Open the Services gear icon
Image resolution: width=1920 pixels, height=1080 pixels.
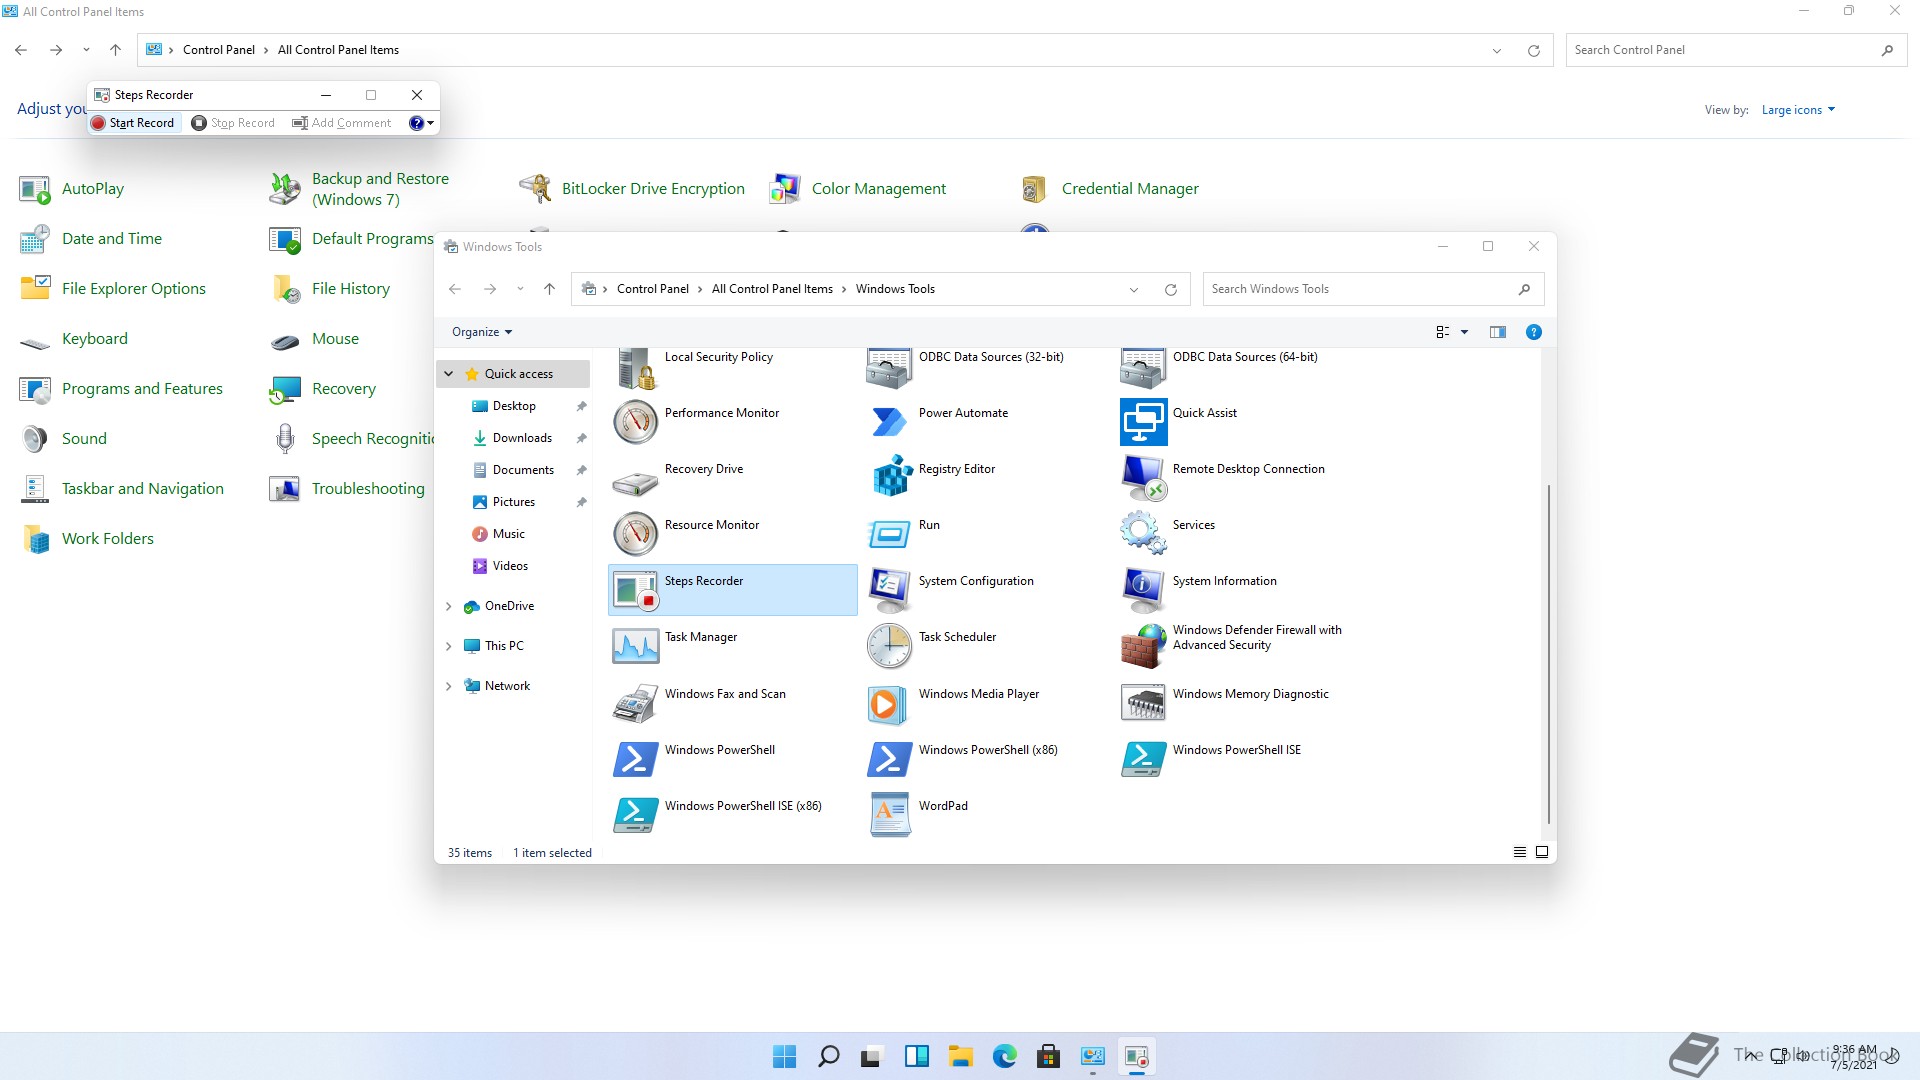pos(1143,534)
